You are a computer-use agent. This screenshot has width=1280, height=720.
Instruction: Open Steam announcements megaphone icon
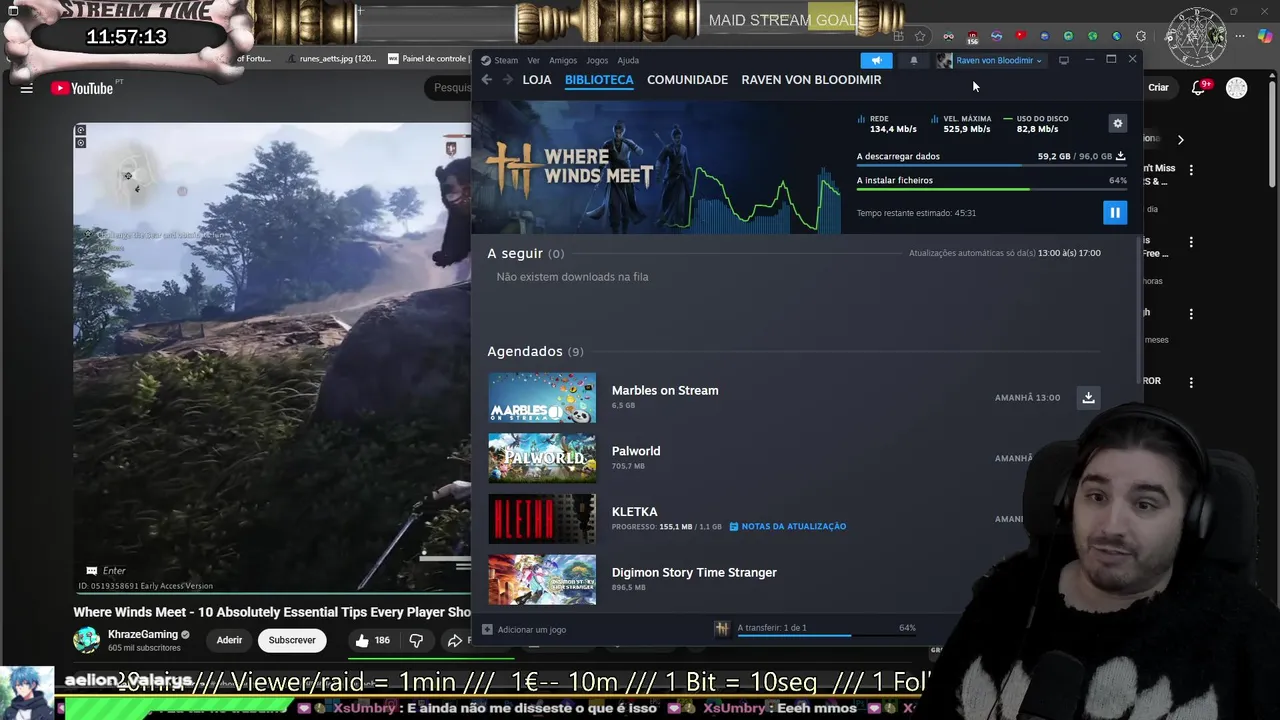pyautogui.click(x=876, y=60)
